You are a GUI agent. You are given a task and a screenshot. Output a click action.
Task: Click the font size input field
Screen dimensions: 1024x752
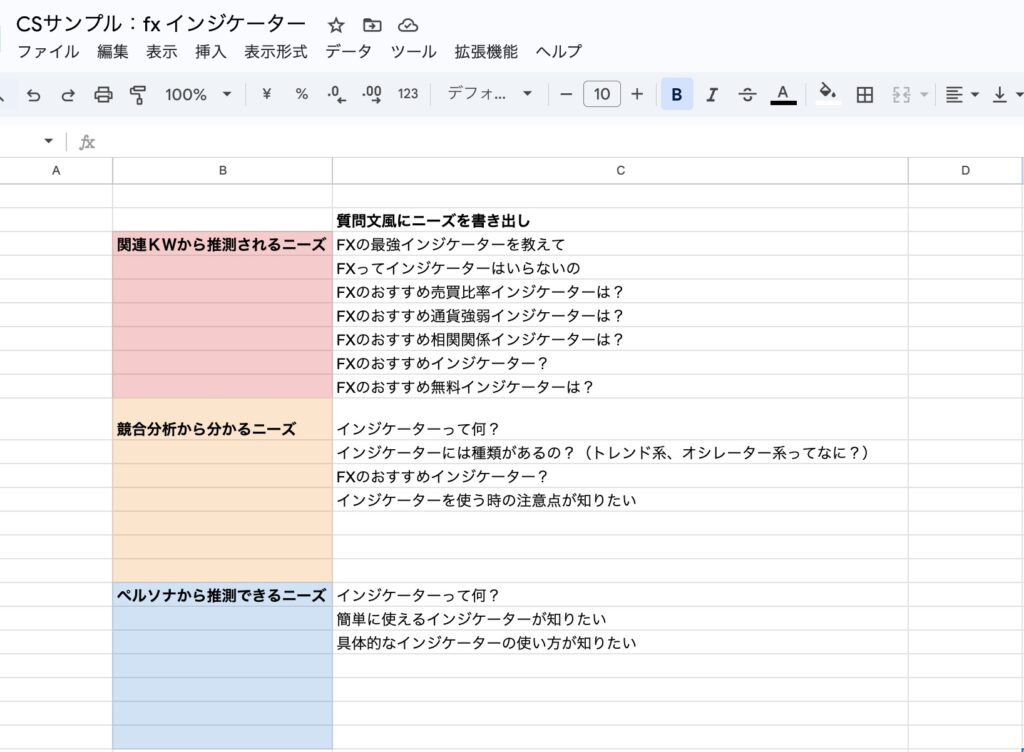coord(601,95)
